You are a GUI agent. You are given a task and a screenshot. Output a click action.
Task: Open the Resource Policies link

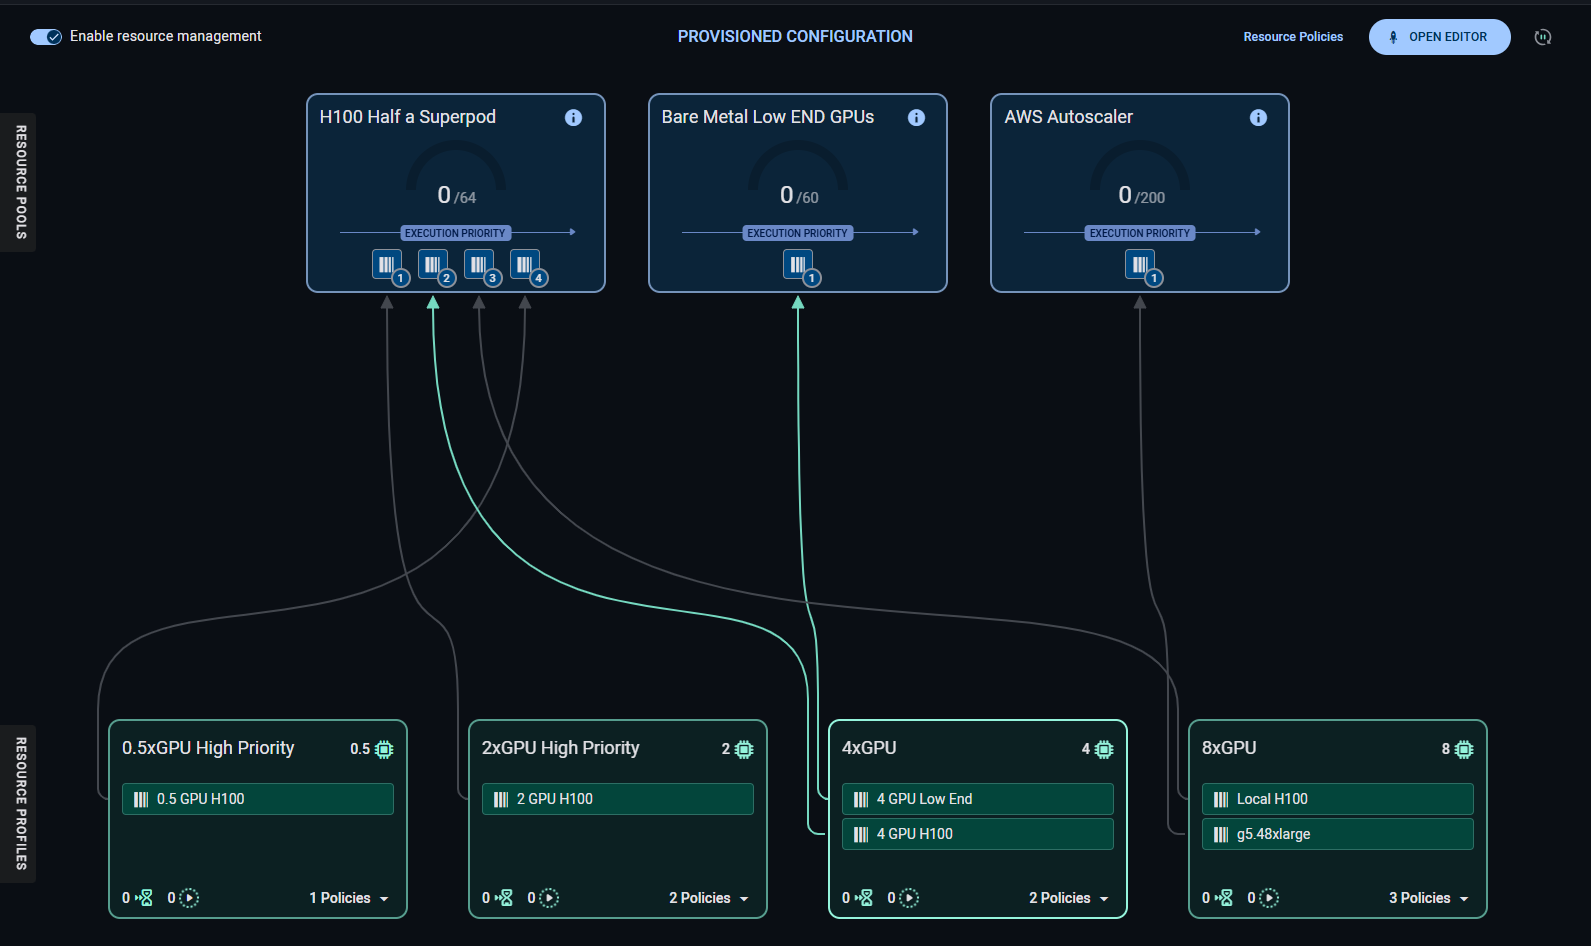[x=1292, y=37]
